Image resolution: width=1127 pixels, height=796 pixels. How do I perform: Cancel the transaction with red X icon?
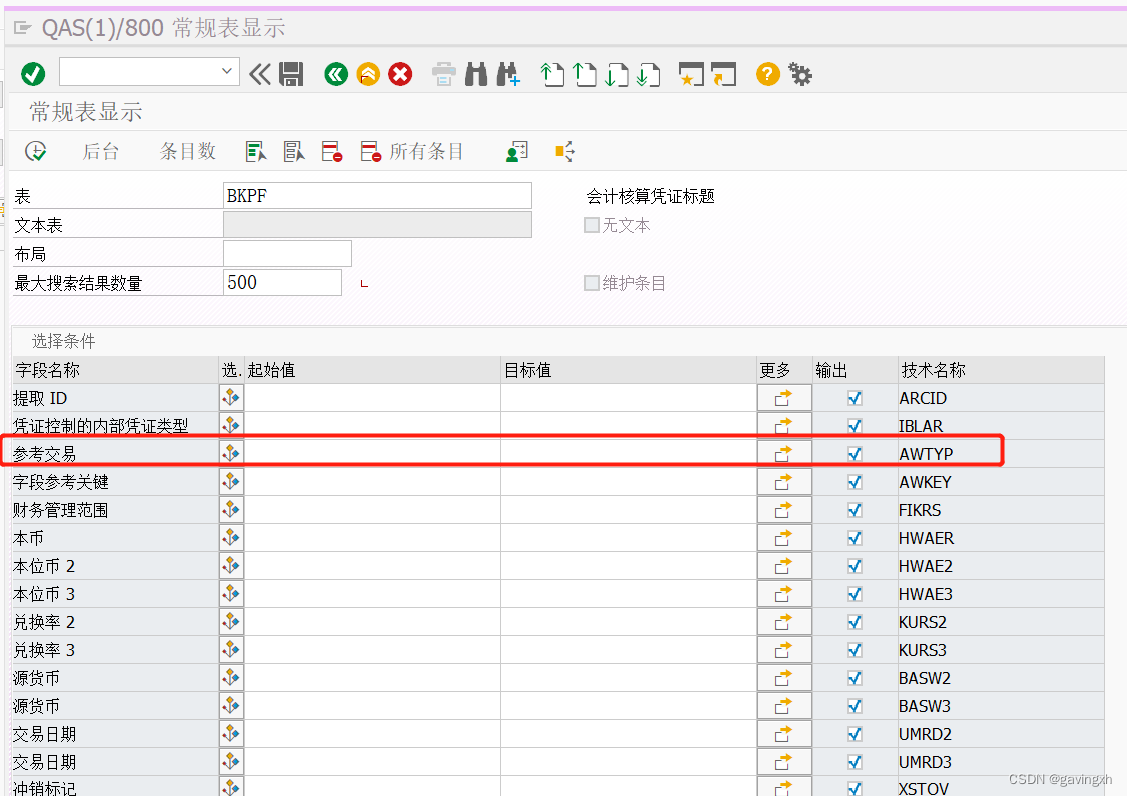[400, 74]
